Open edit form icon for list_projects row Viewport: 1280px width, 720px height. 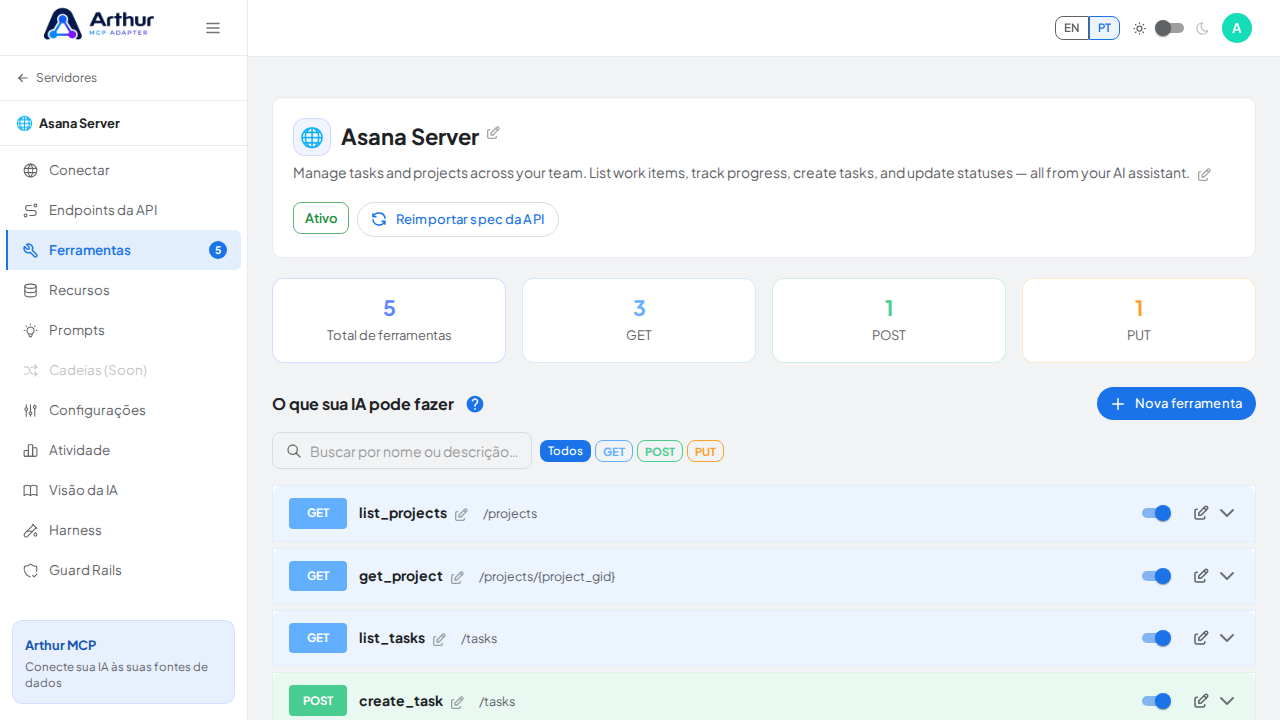(1201, 513)
